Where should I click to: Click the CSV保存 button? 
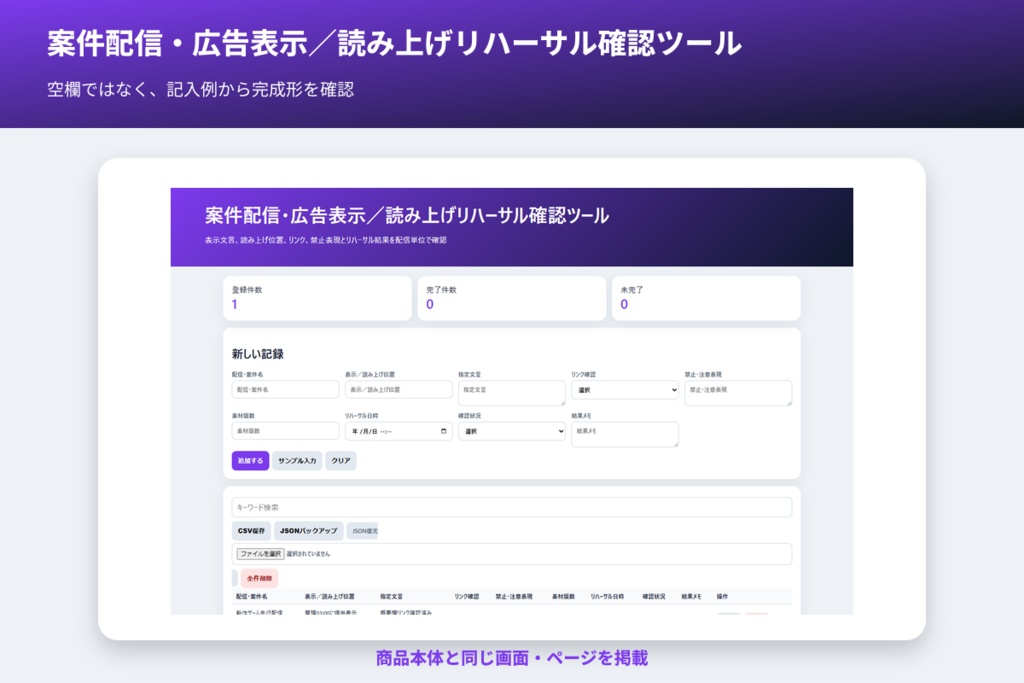(x=251, y=531)
